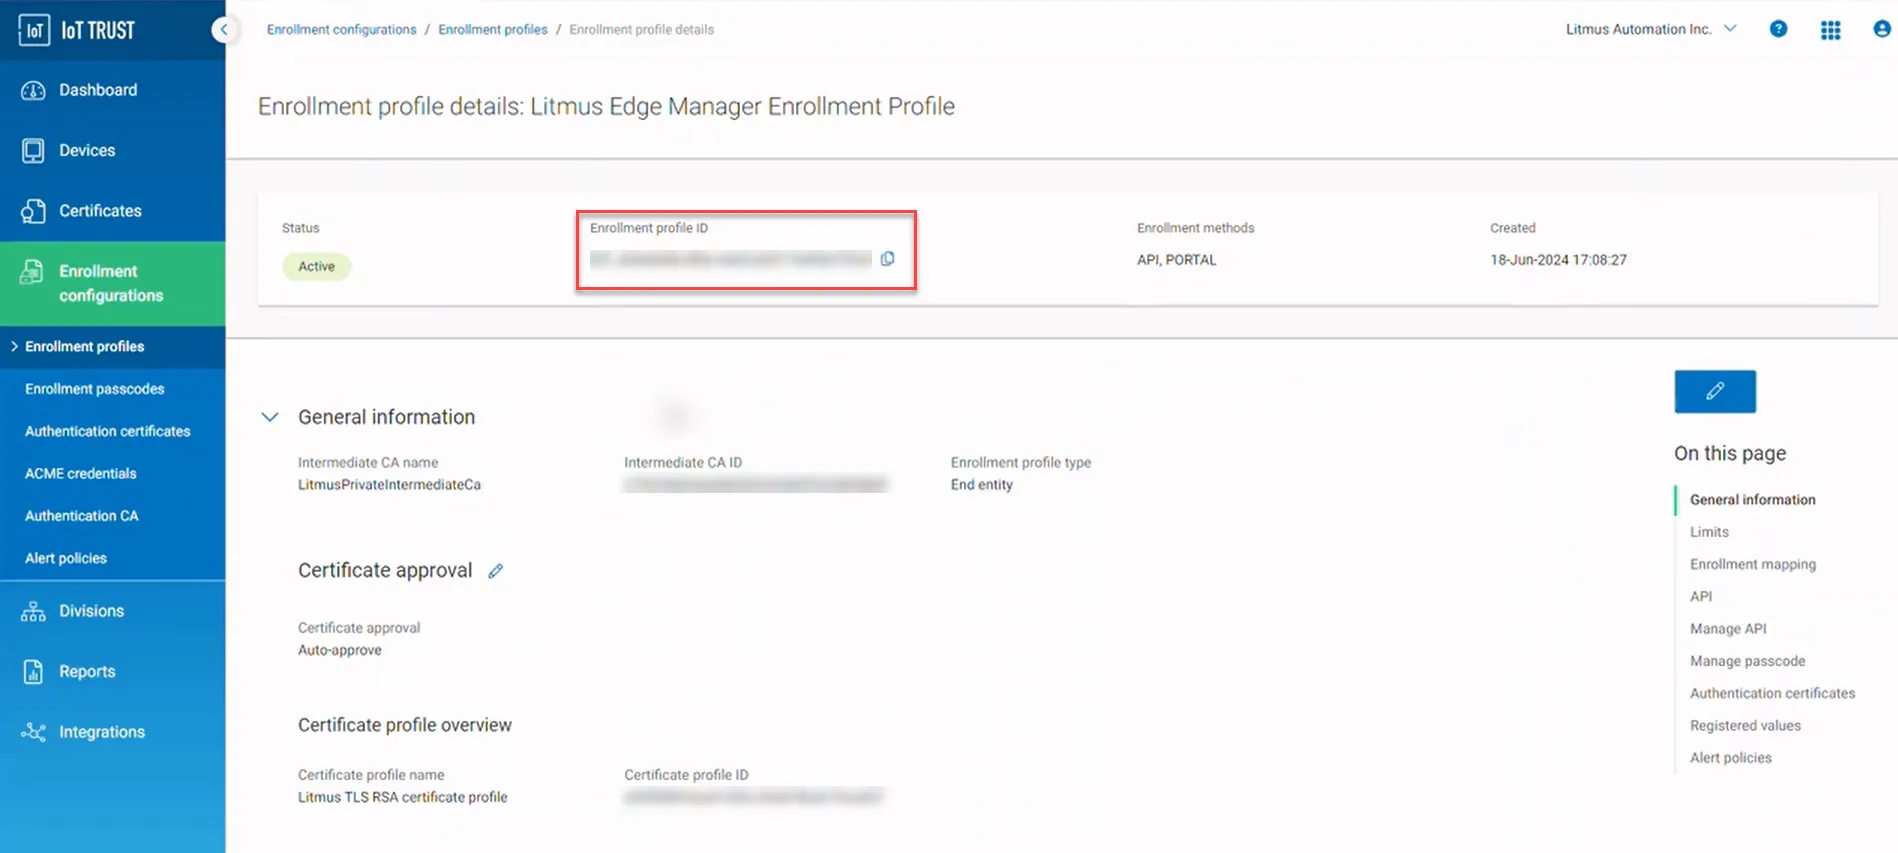Select the LitmusPrivateIntermediateCa name text

pos(389,485)
